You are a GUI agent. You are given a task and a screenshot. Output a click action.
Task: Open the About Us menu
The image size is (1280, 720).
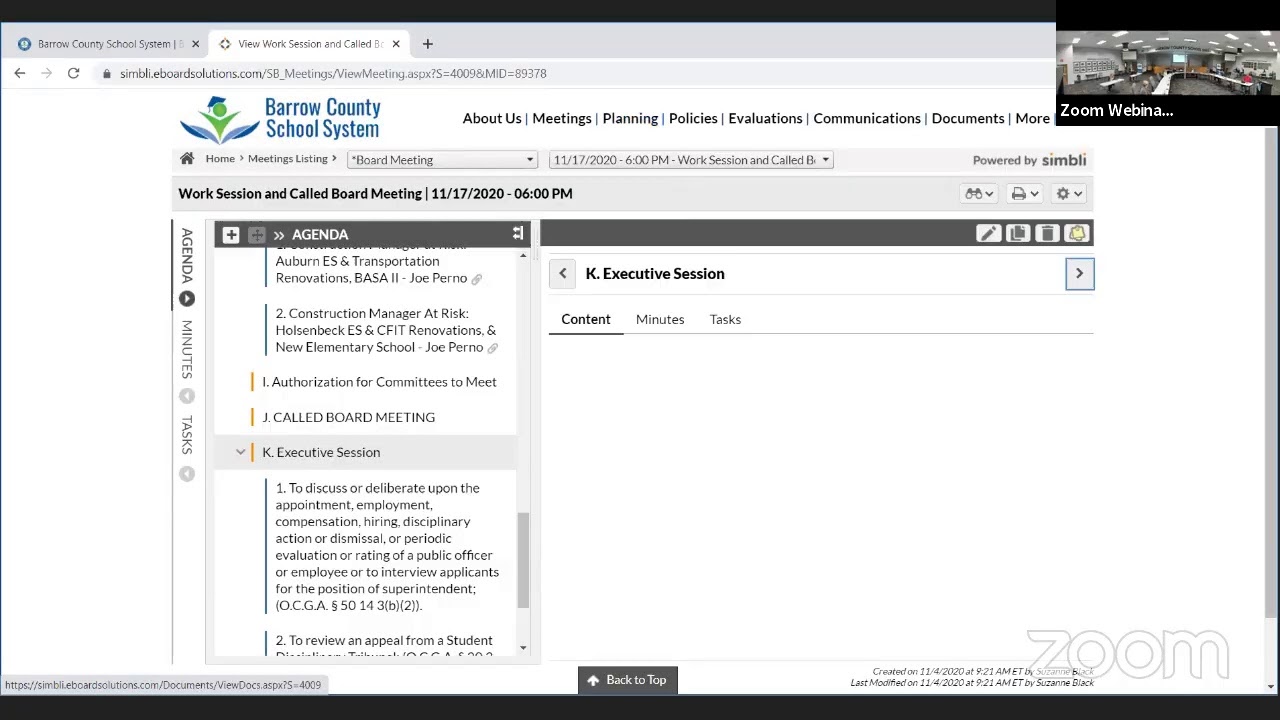point(492,118)
